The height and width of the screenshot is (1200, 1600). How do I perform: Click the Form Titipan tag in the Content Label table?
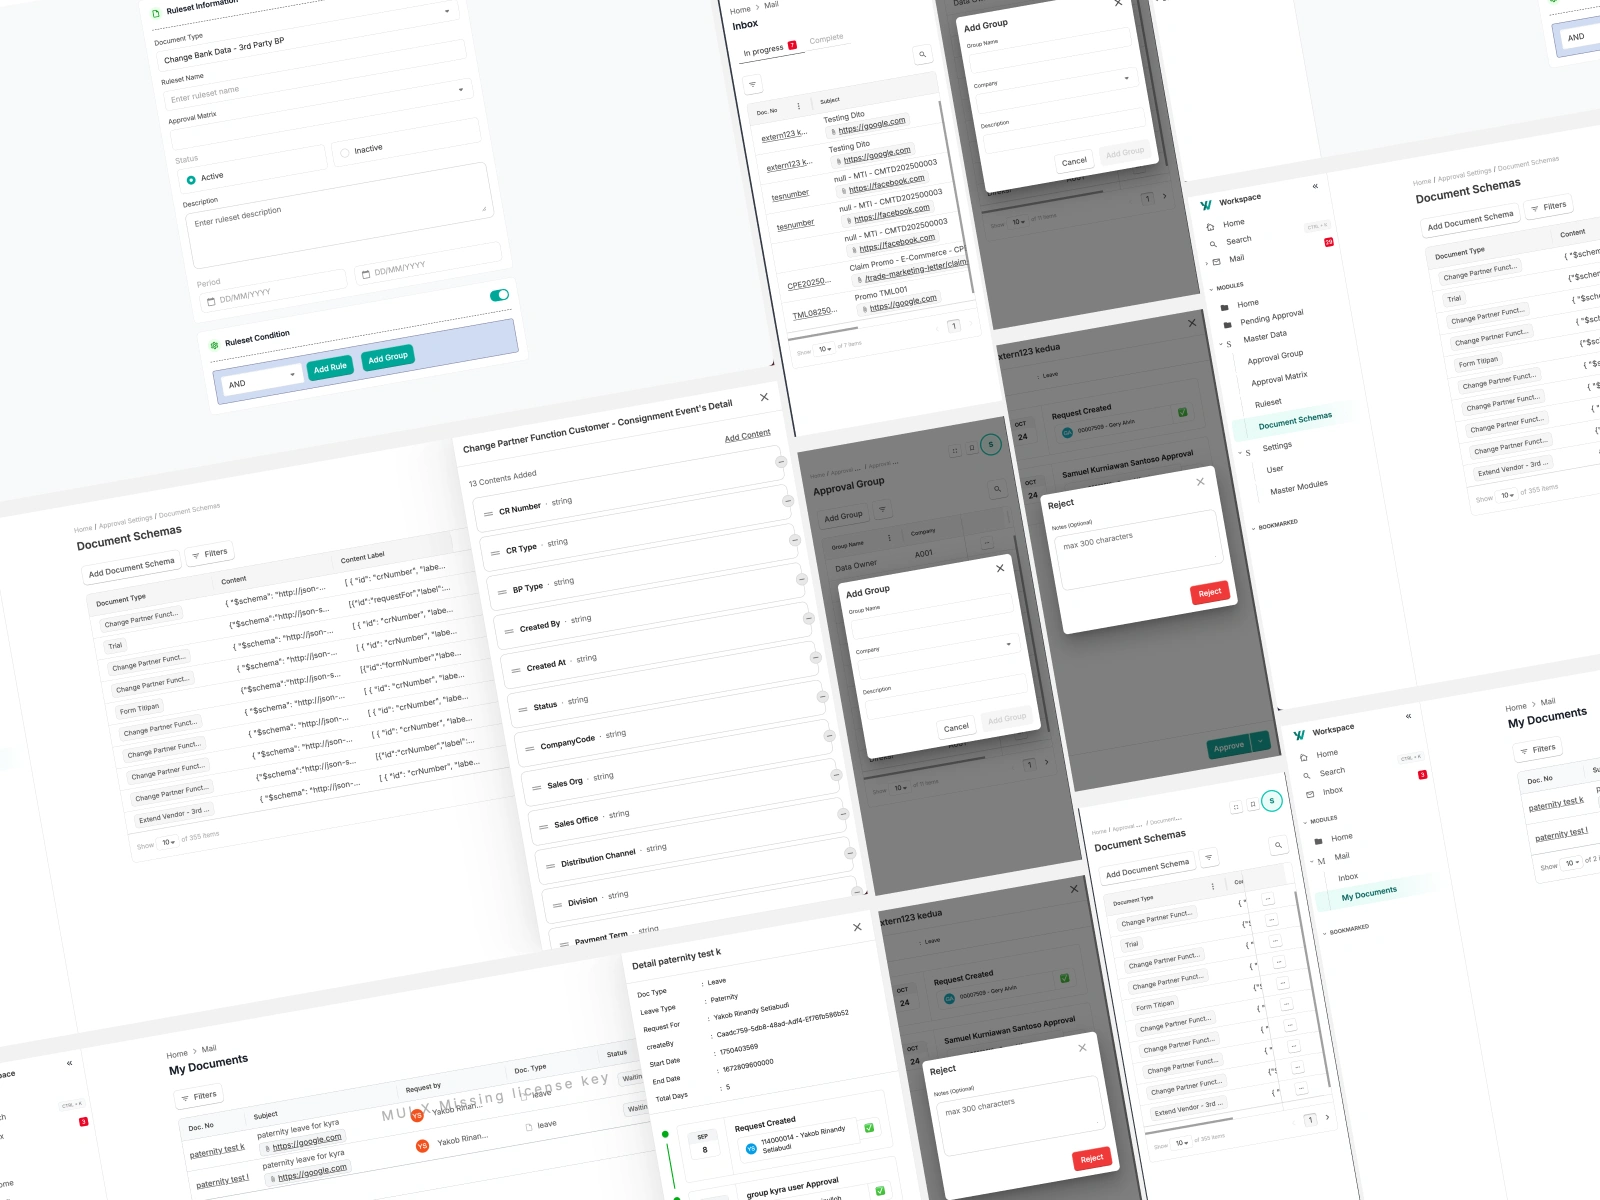point(139,708)
